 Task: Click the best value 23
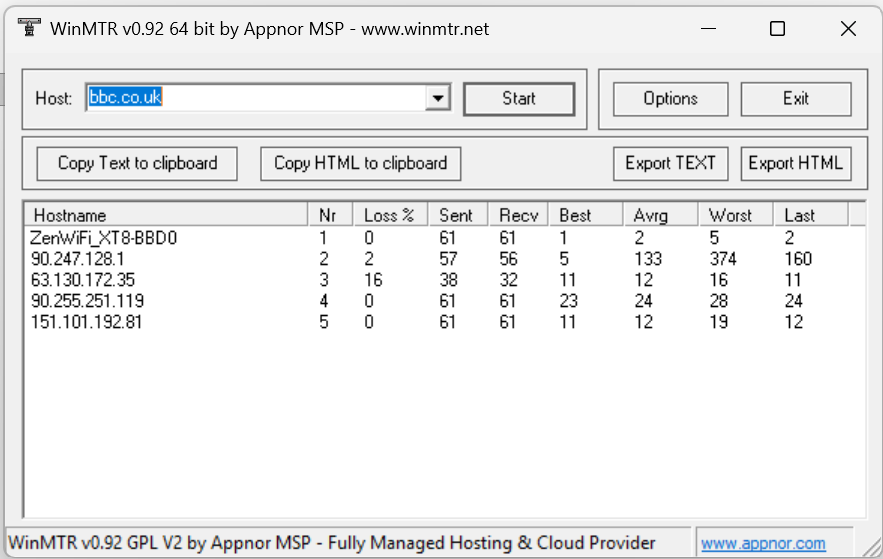(x=568, y=301)
